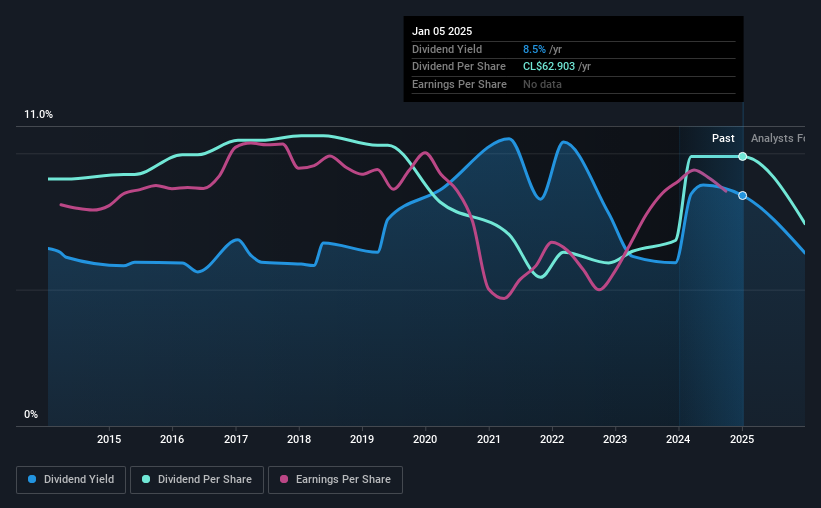Click the Analysts Forecasts section label
This screenshot has height=508, width=821.
click(778, 138)
